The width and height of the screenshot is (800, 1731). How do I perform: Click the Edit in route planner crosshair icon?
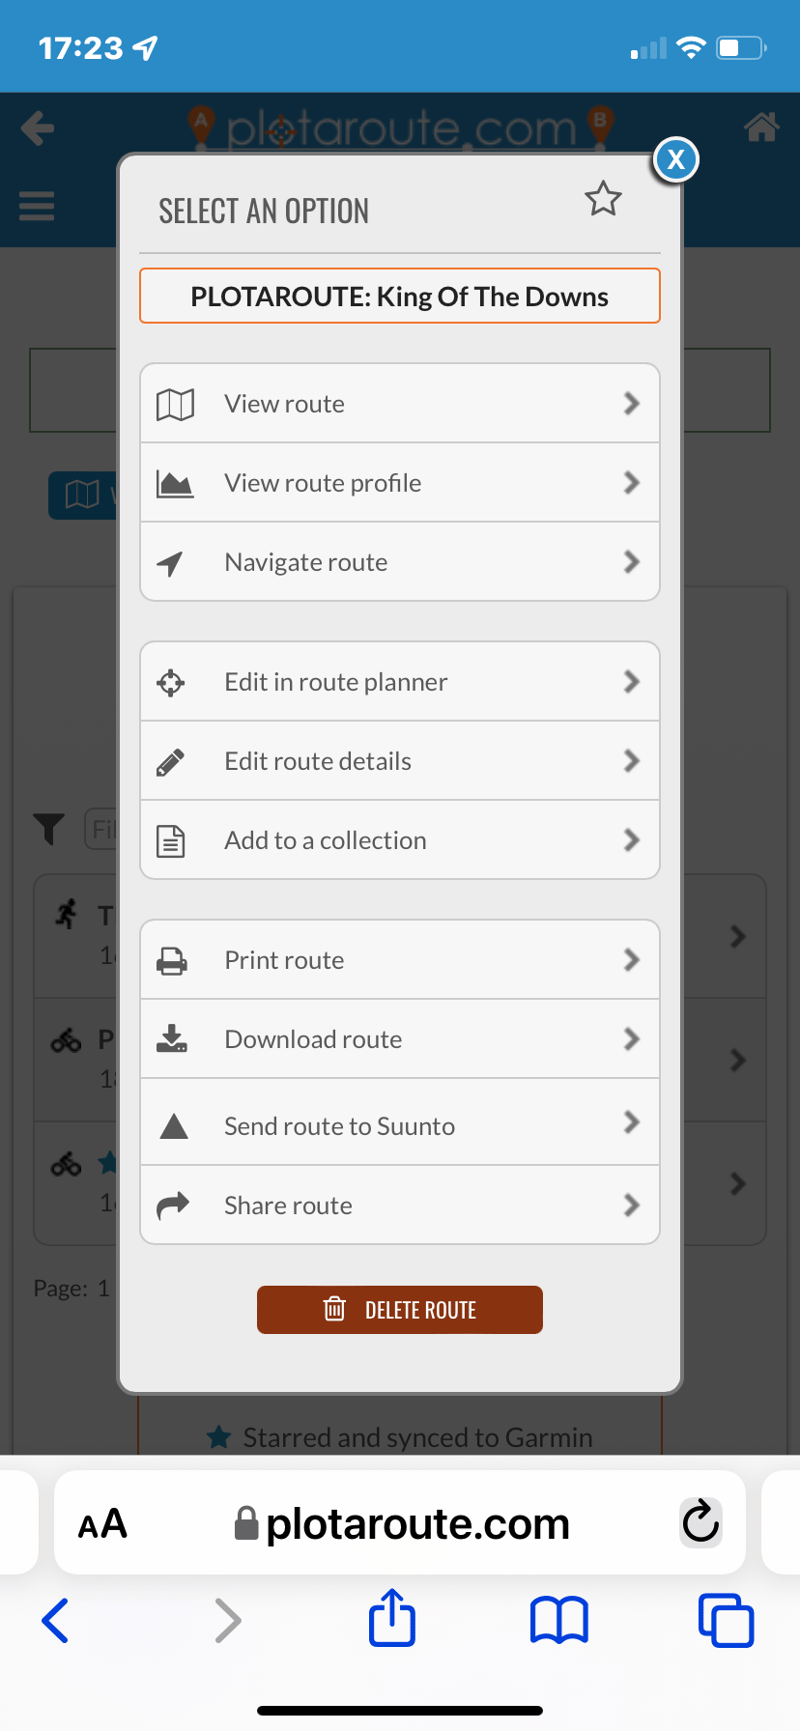(x=171, y=682)
